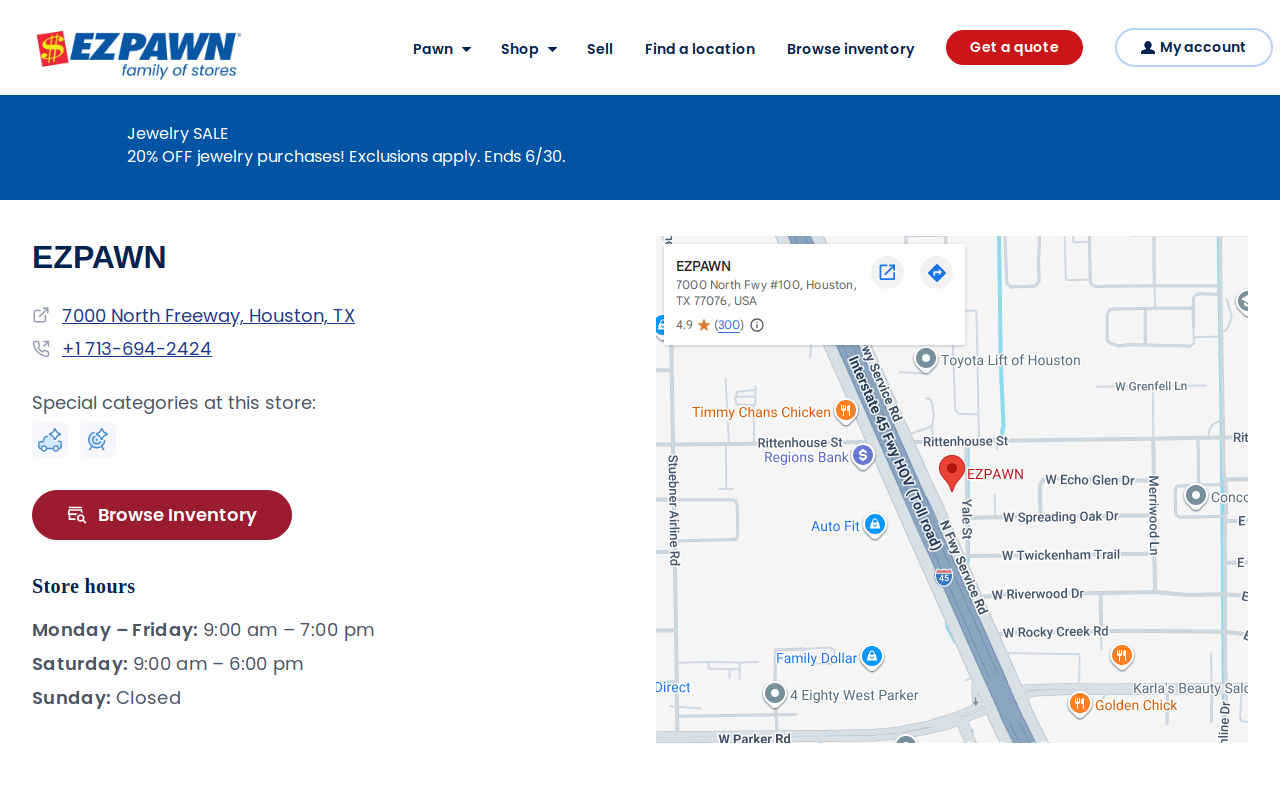Expand the Pawn dropdown menu
The height and width of the screenshot is (800, 1280).
442,49
